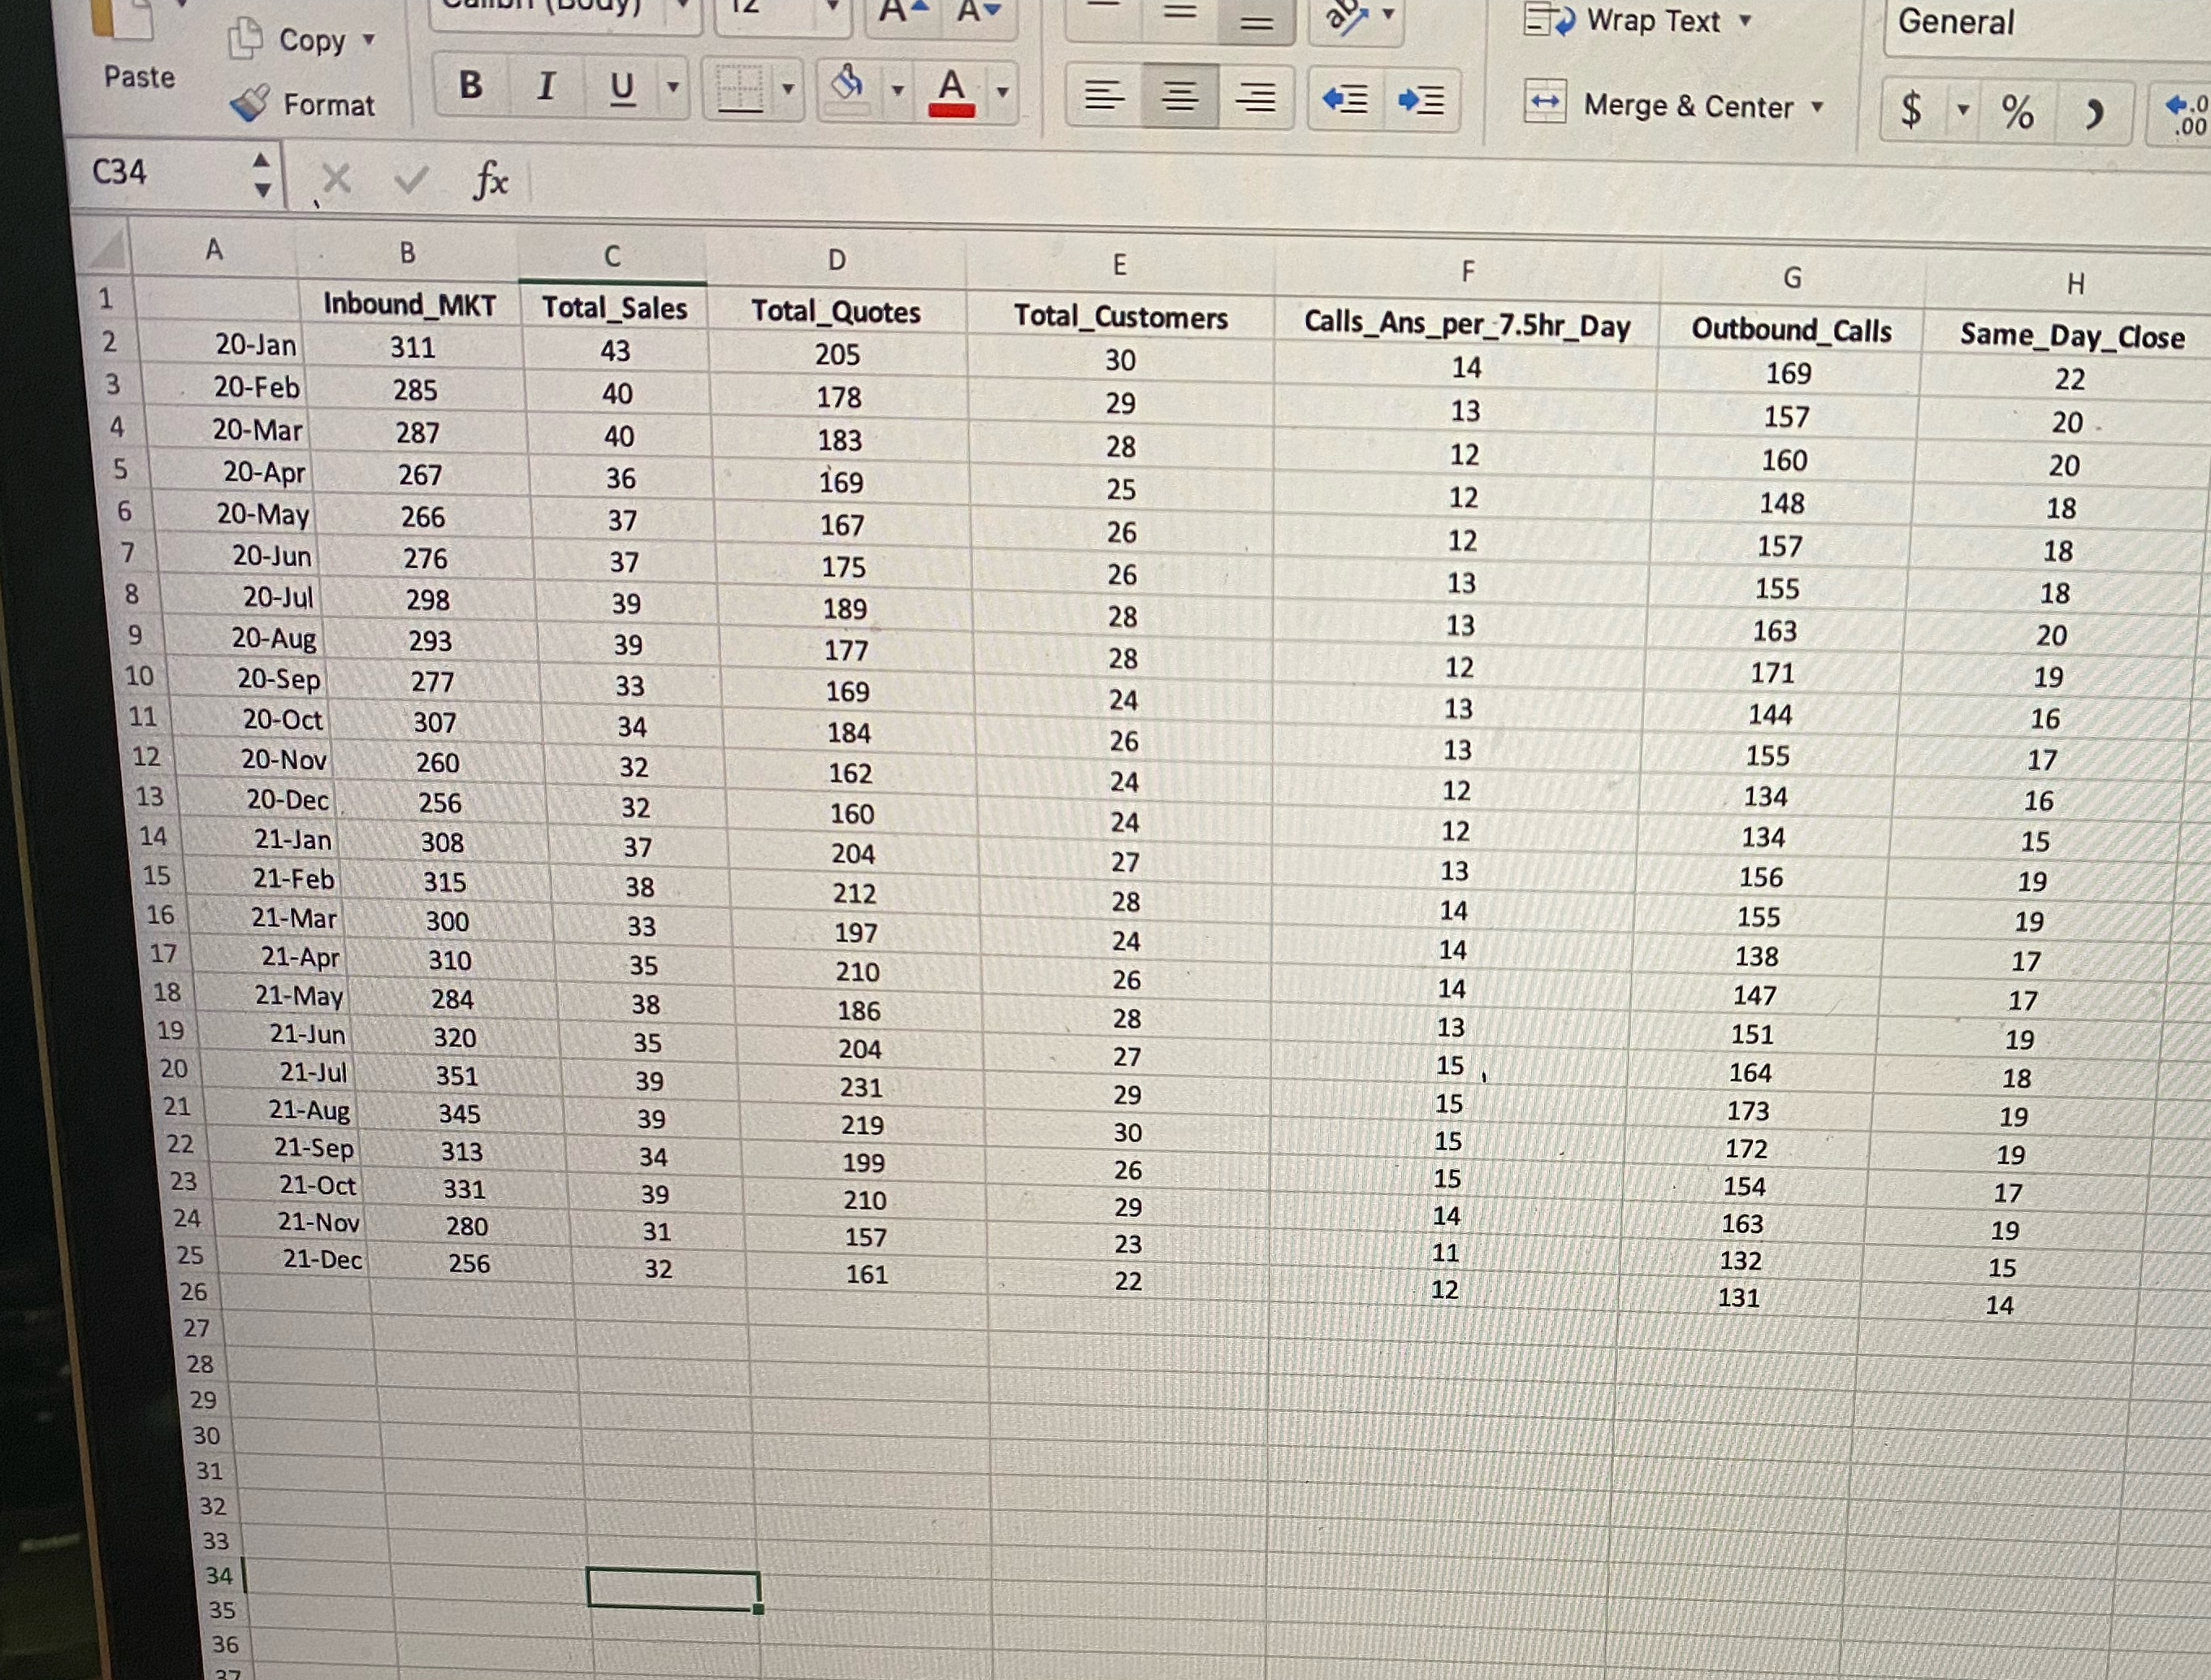Toggle underline formatting

pyautogui.click(x=622, y=89)
